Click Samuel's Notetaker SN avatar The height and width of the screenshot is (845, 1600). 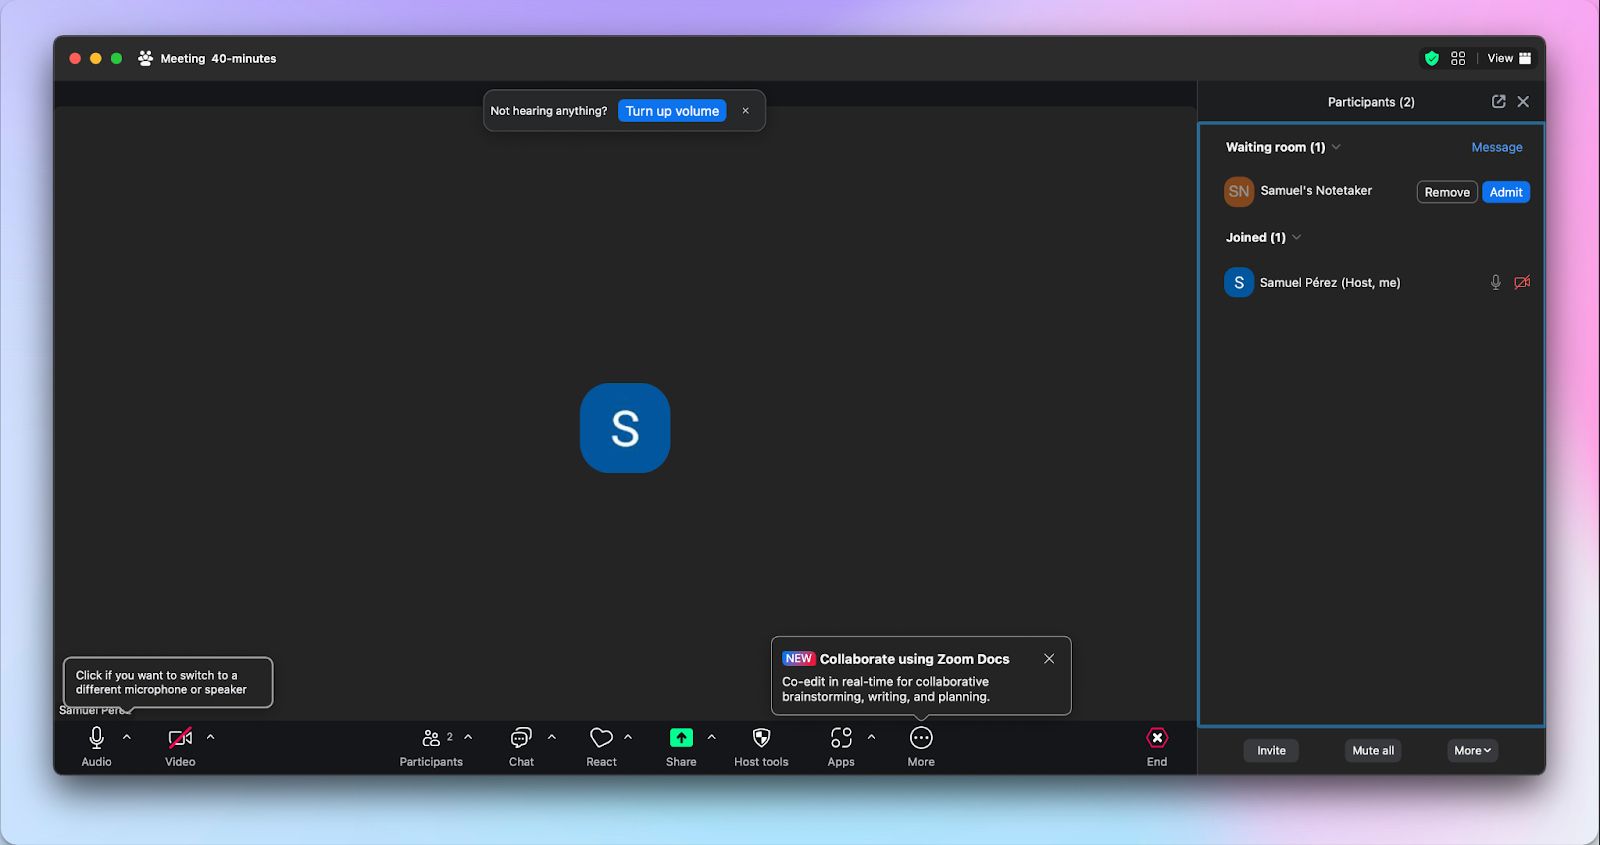pyautogui.click(x=1239, y=191)
